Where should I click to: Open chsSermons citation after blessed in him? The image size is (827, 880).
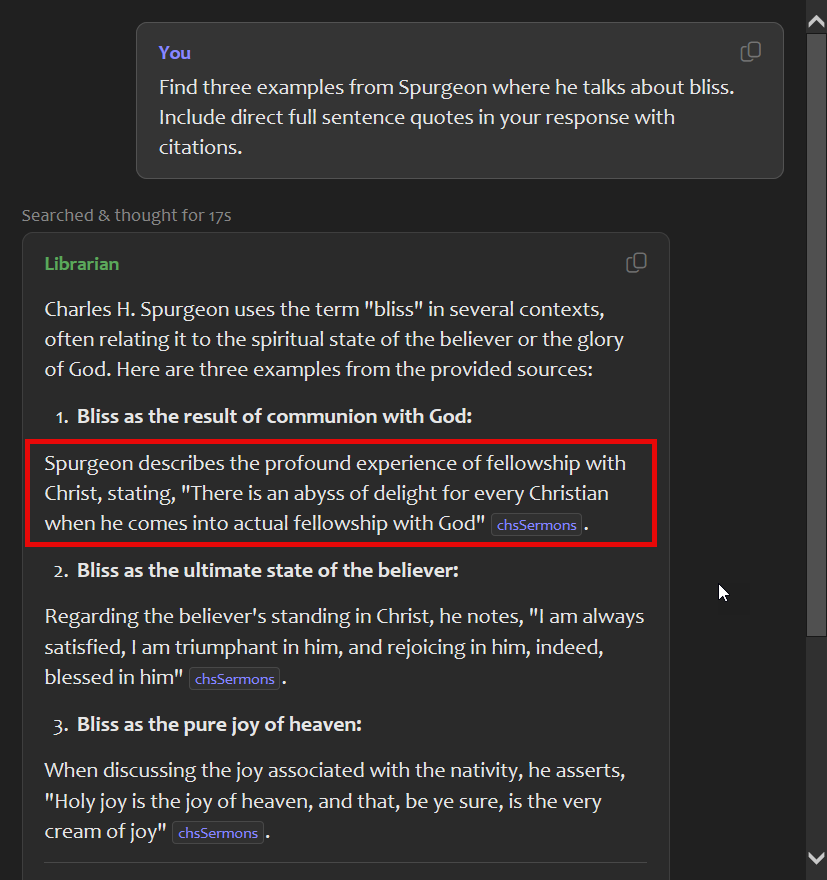coord(235,679)
